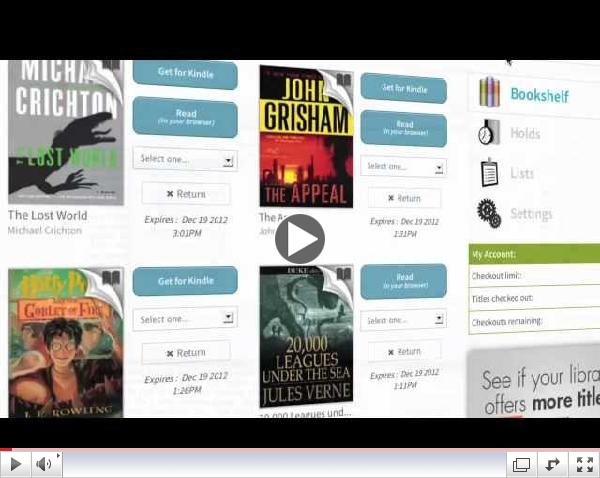Start playback with the player bar play button

[15, 464]
